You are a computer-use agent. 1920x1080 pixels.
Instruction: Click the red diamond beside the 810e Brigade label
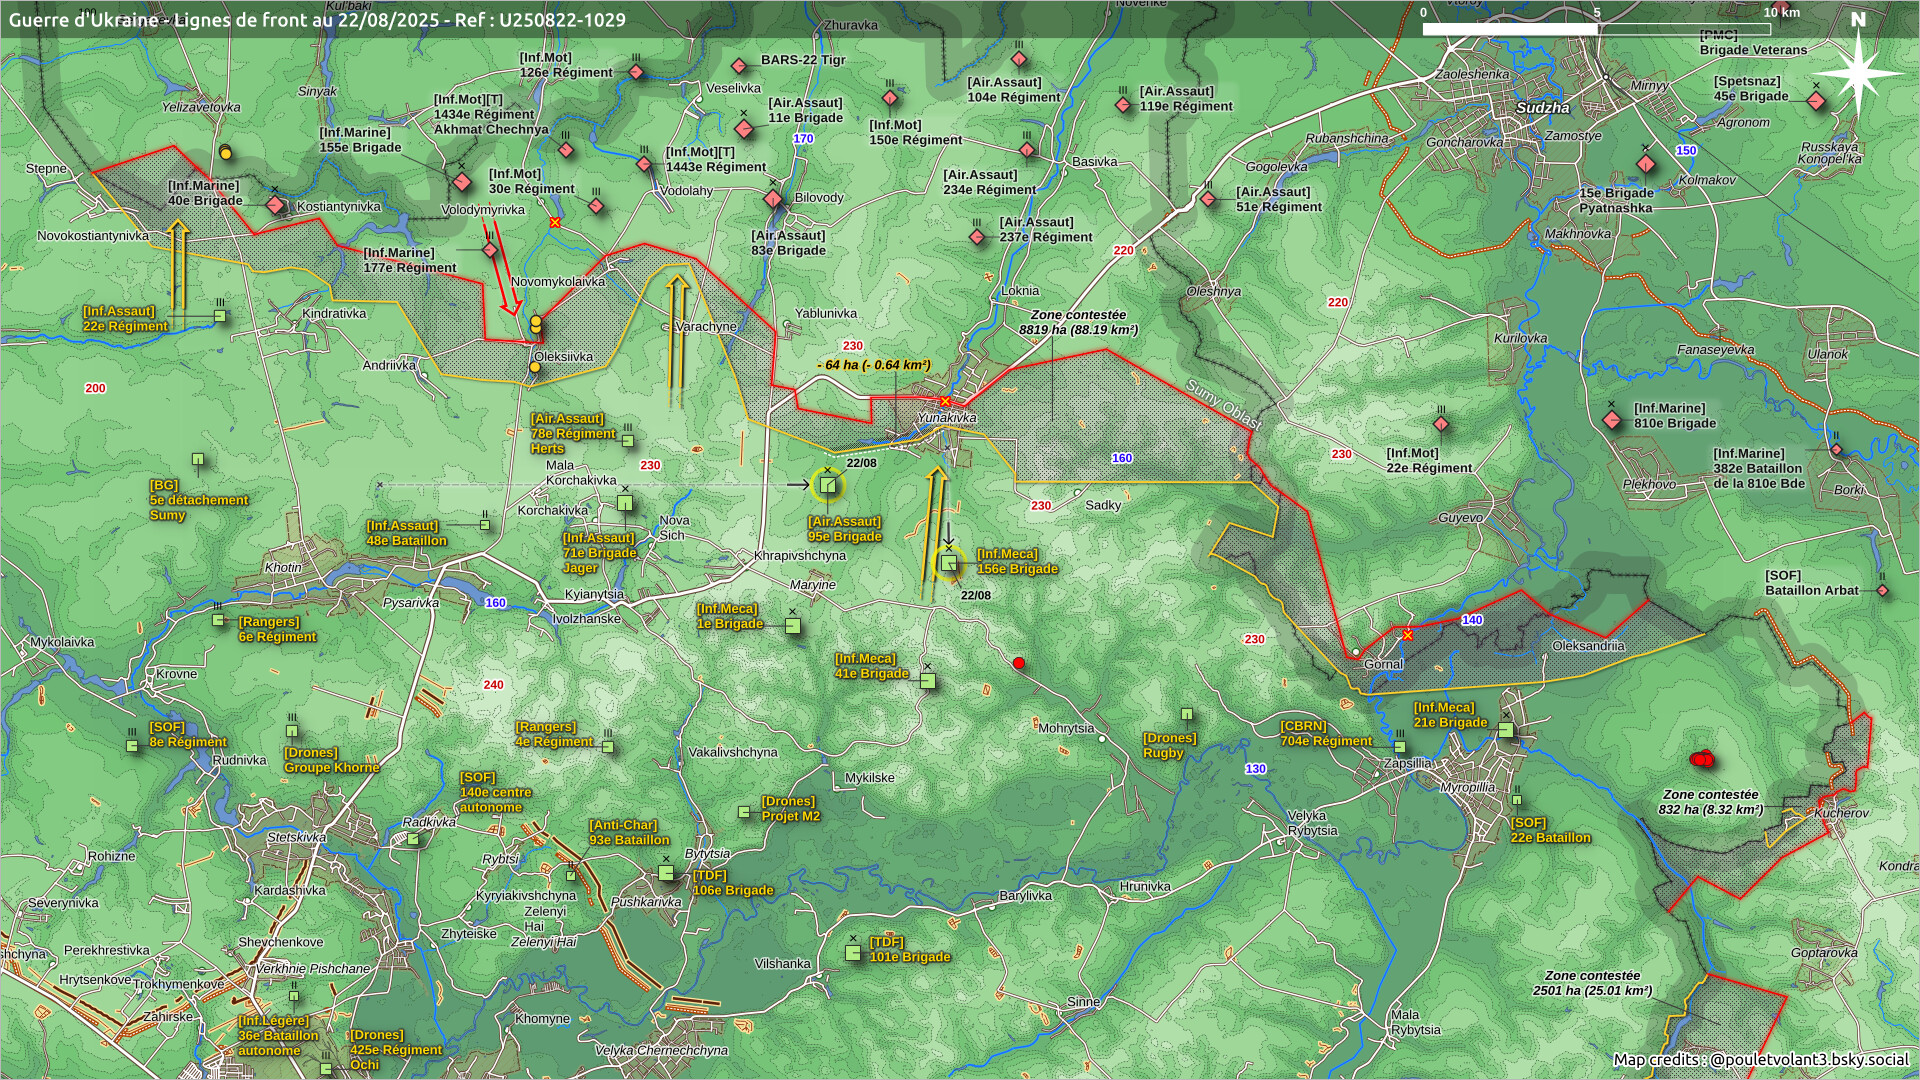point(1612,420)
